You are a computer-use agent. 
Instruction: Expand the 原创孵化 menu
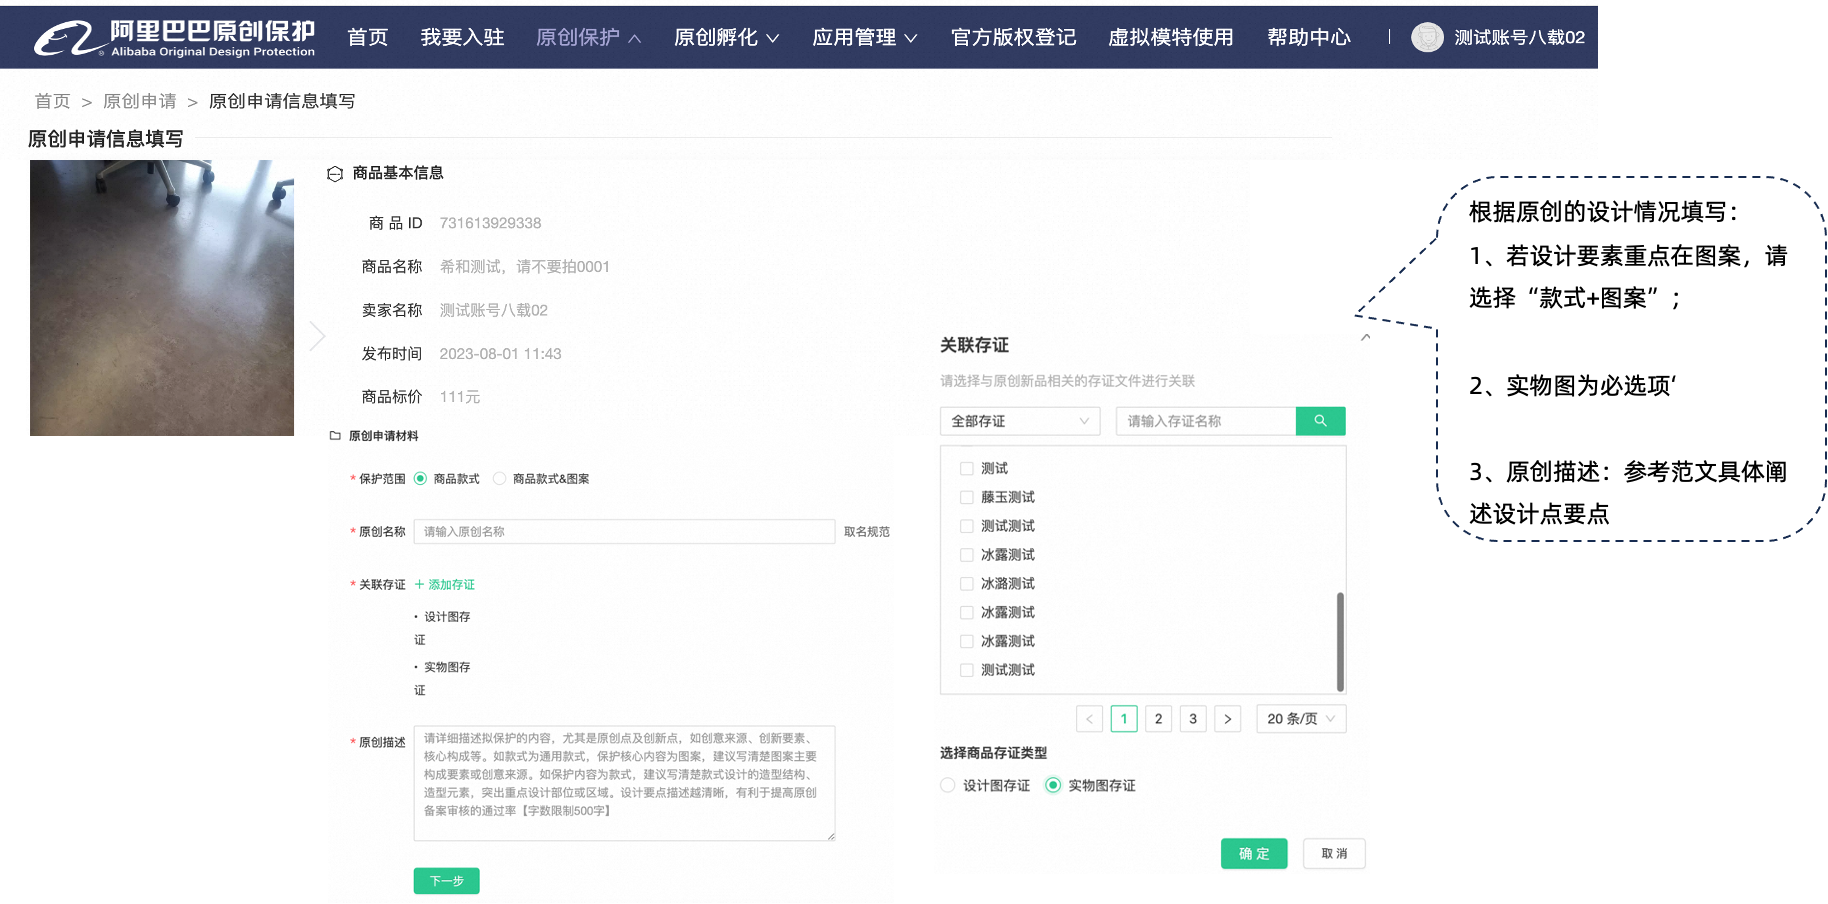click(726, 38)
